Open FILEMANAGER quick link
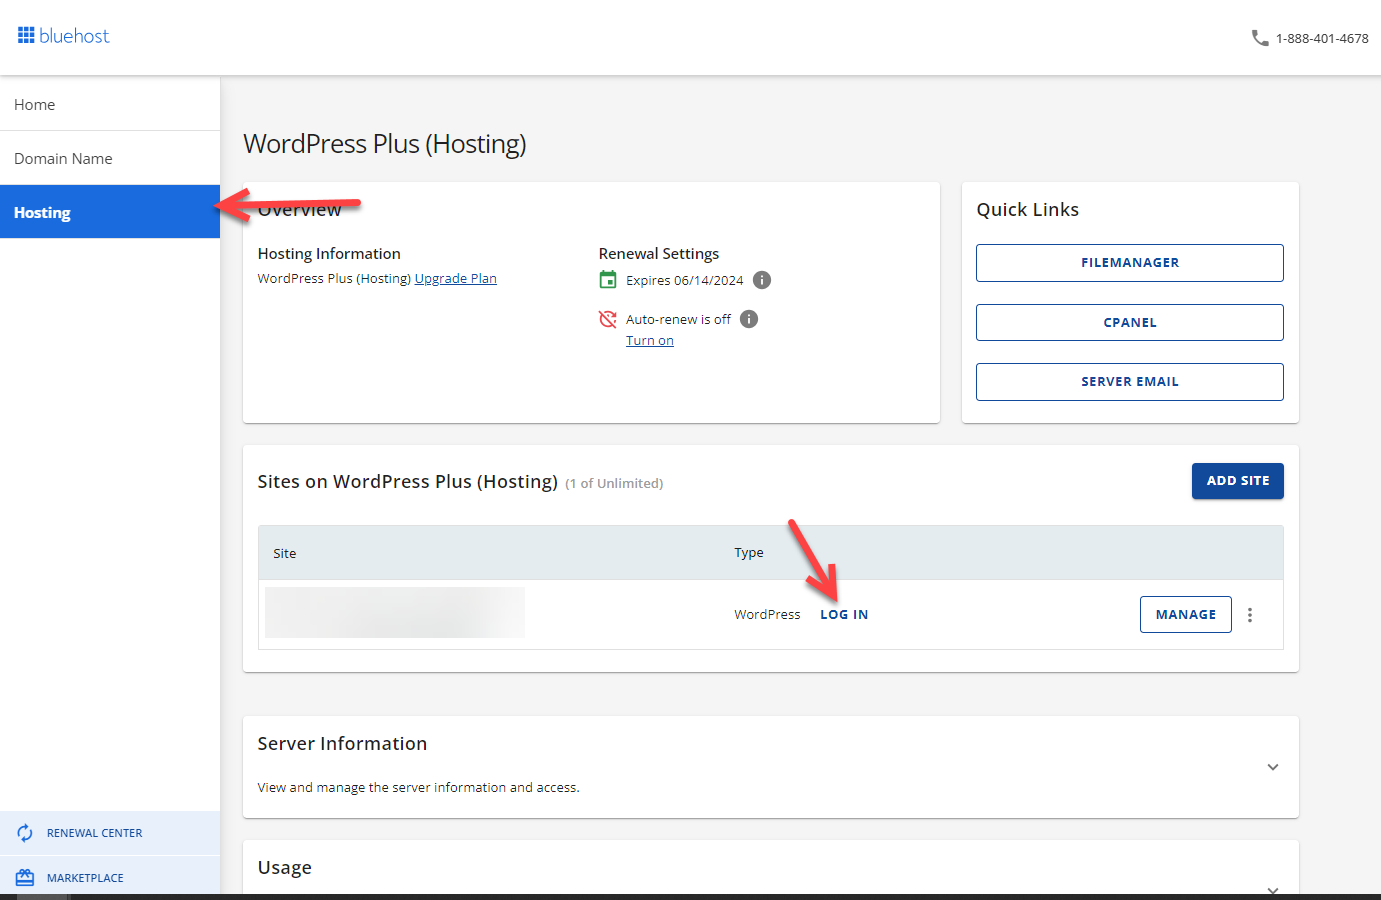The width and height of the screenshot is (1381, 900). 1130,263
